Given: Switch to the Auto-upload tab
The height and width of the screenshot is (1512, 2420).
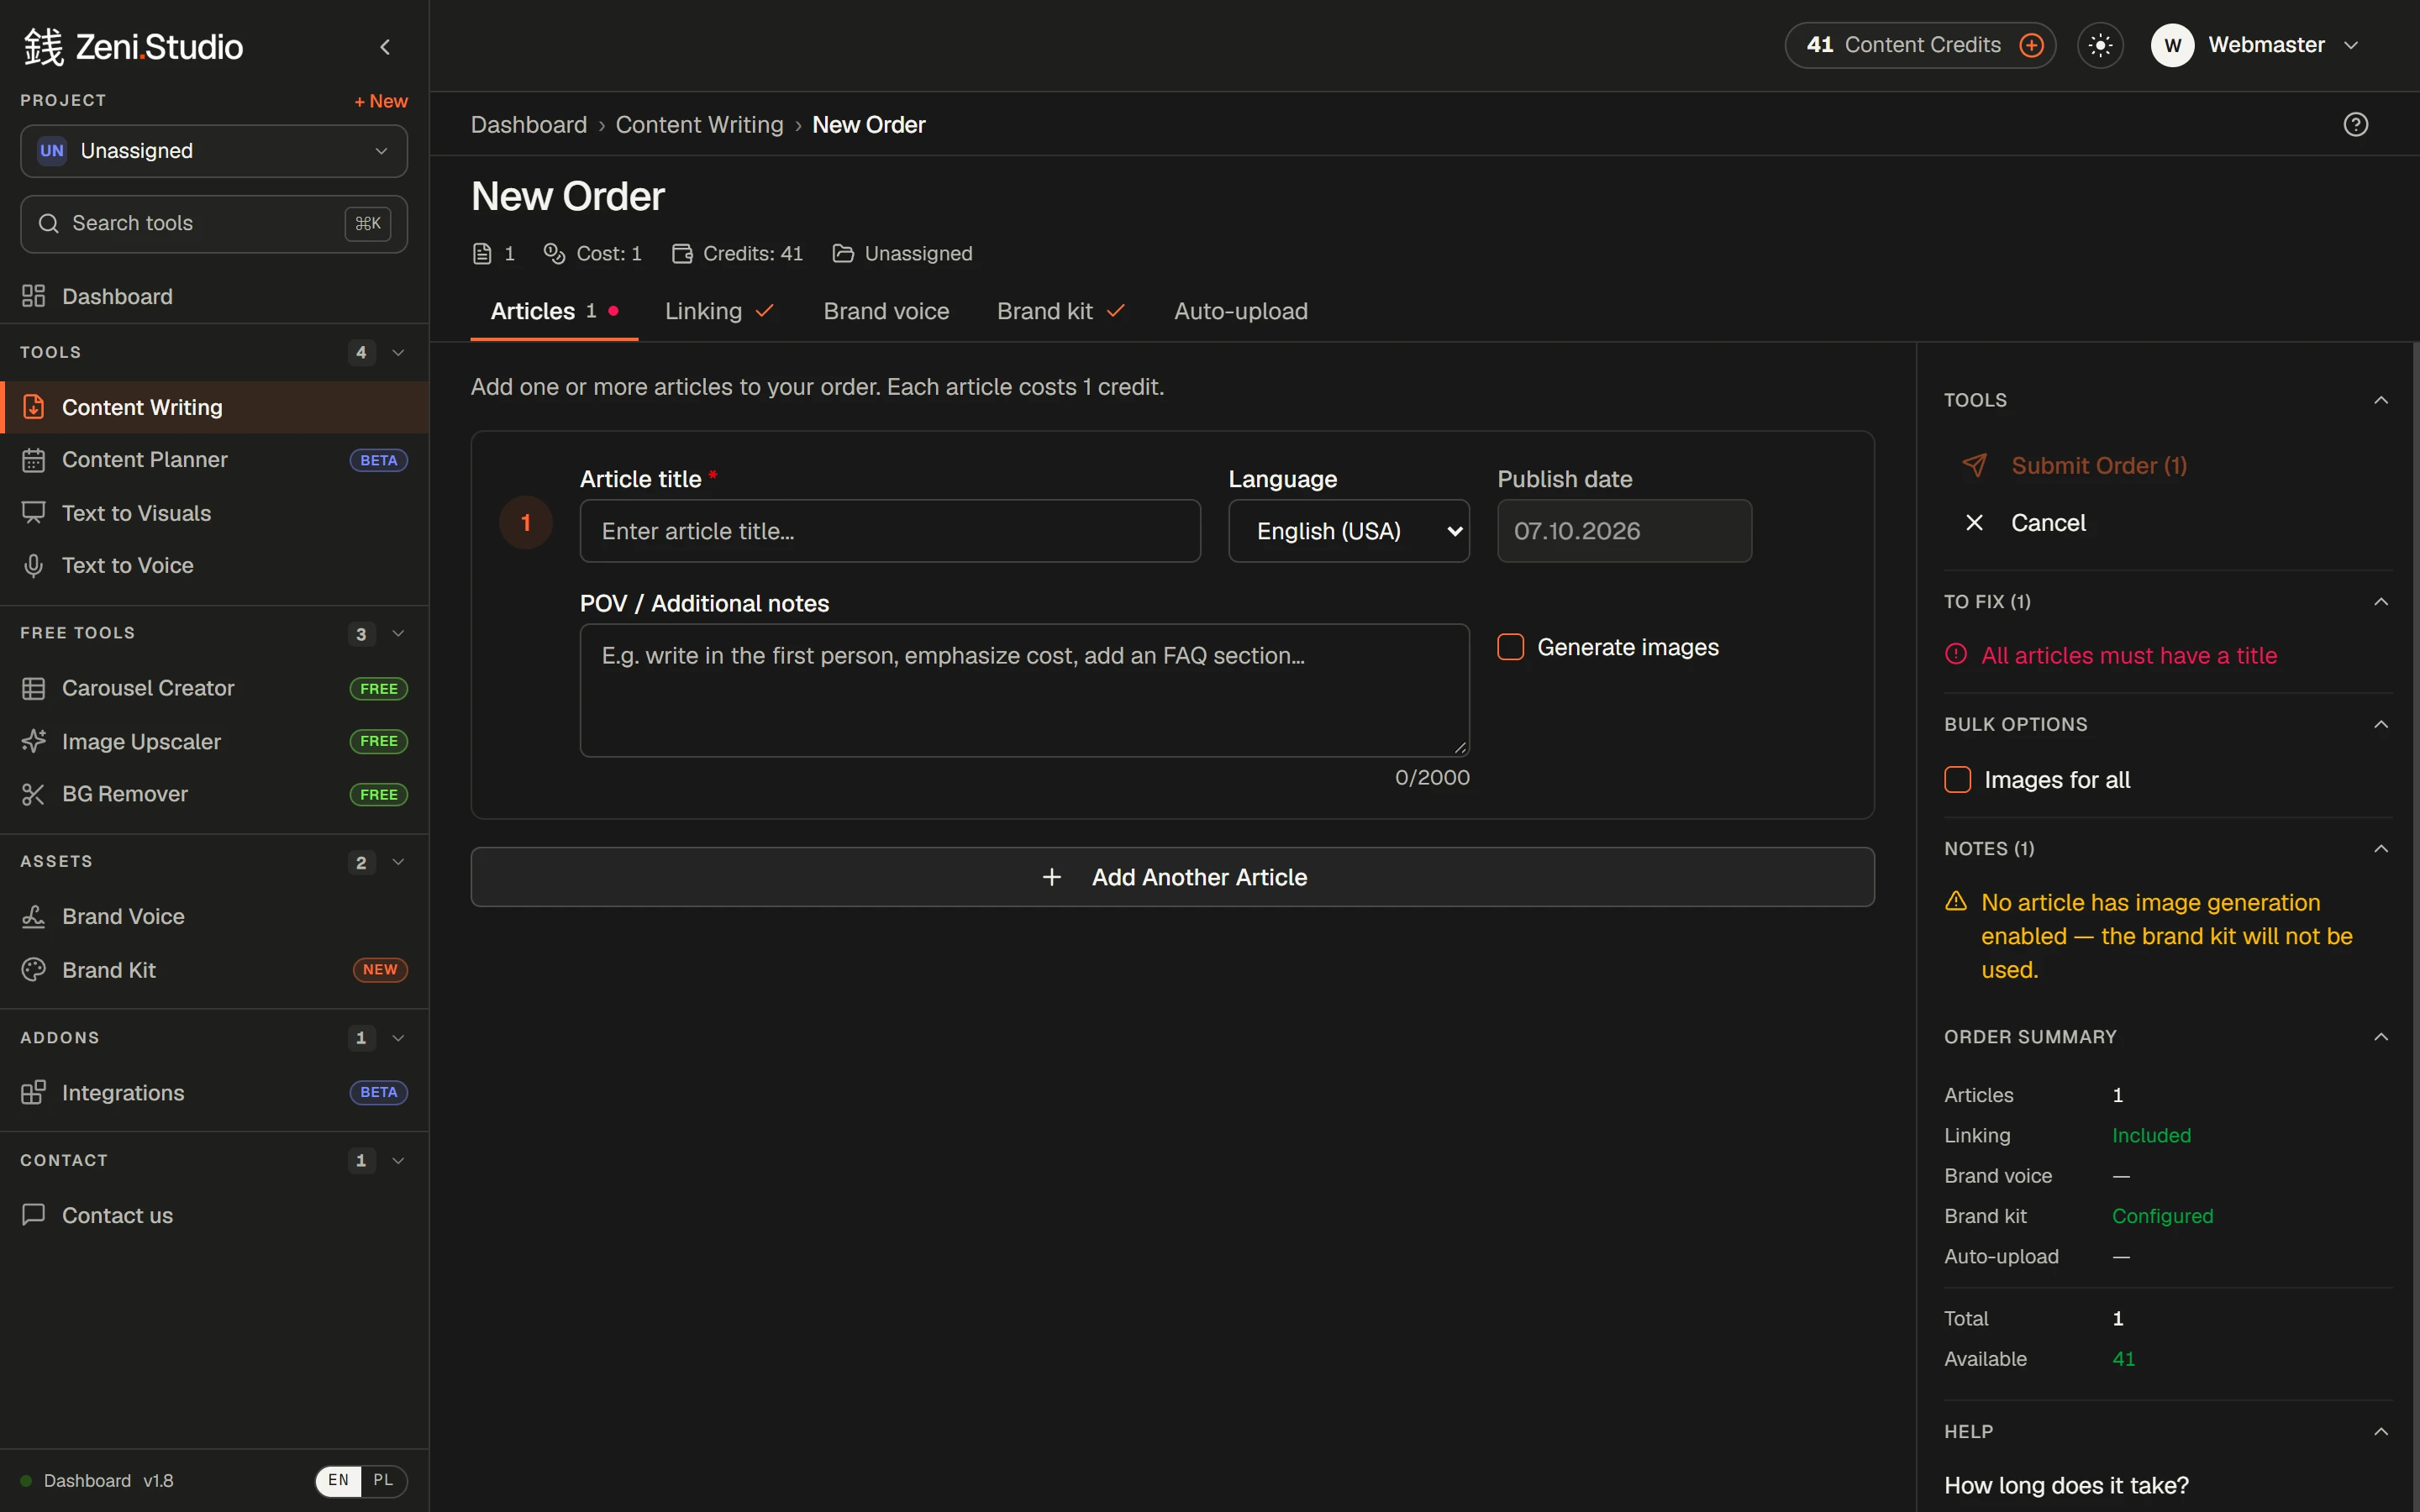Looking at the screenshot, I should [1240, 311].
